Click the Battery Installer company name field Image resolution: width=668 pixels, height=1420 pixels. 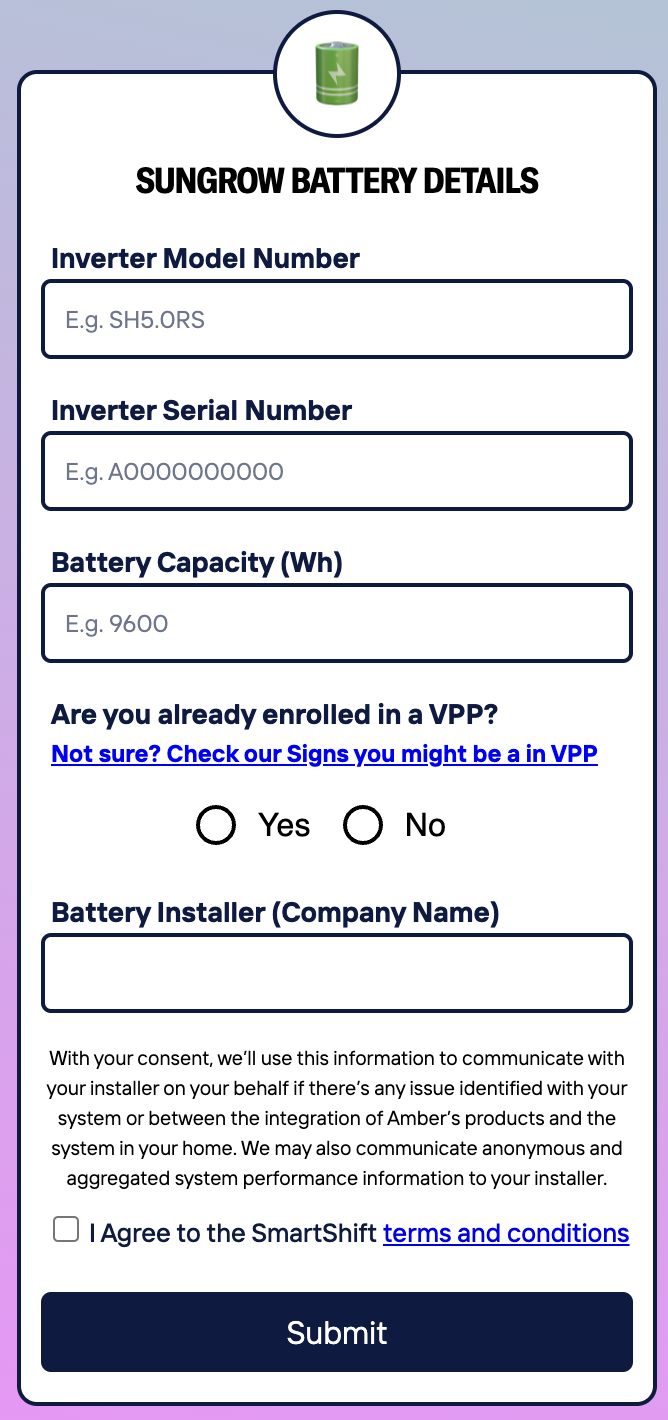(x=336, y=972)
